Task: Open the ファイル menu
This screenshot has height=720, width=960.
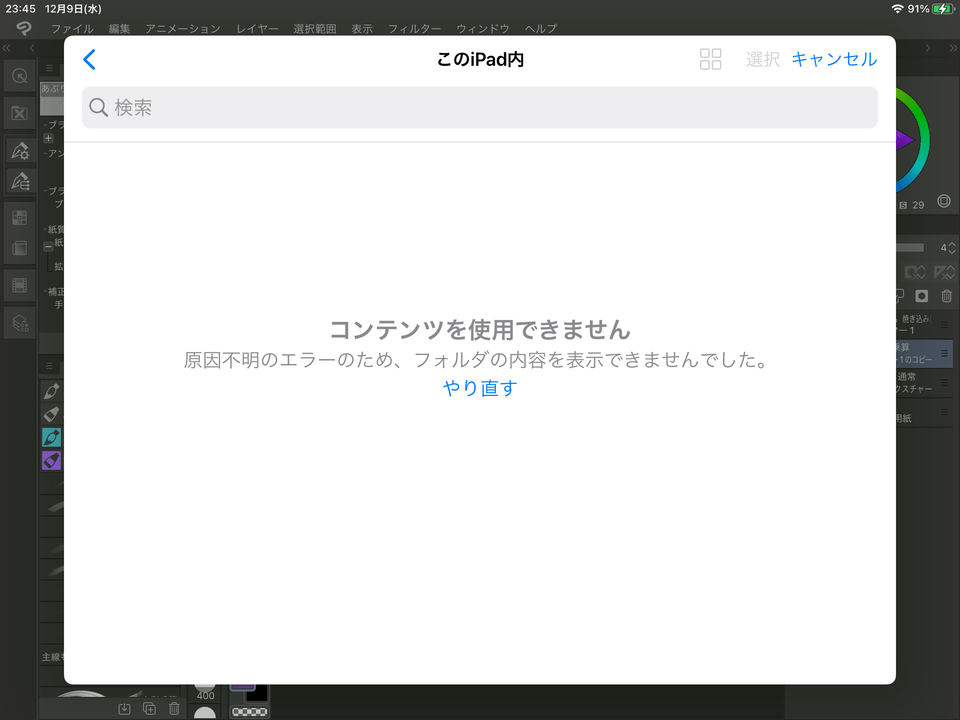Action: click(72, 29)
